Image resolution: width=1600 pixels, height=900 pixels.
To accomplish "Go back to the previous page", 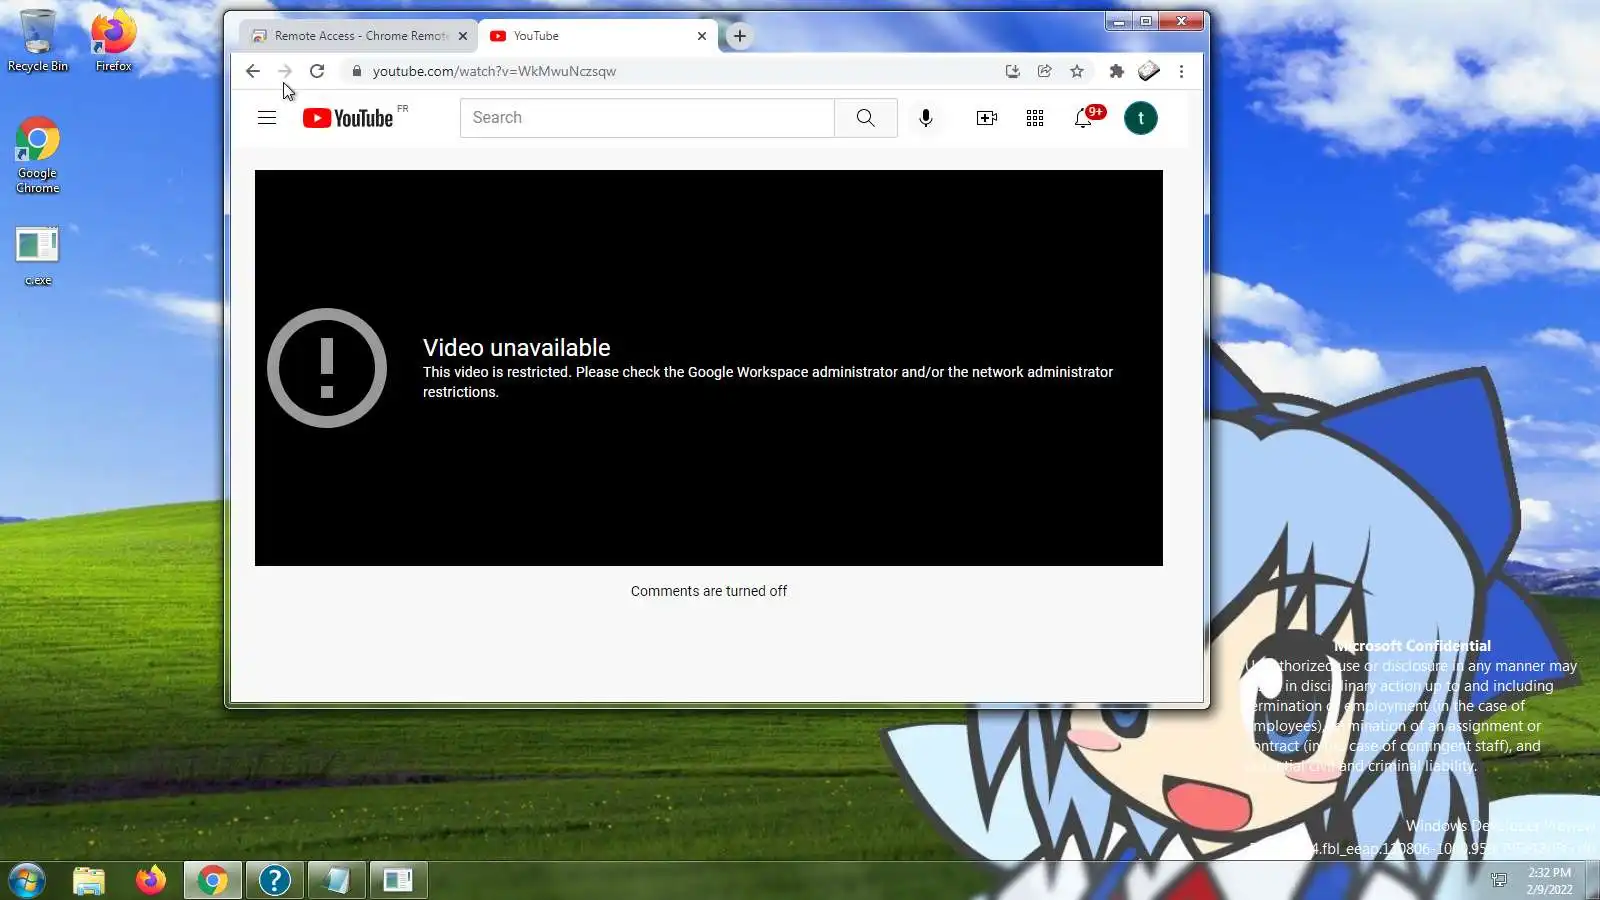I will [x=253, y=71].
